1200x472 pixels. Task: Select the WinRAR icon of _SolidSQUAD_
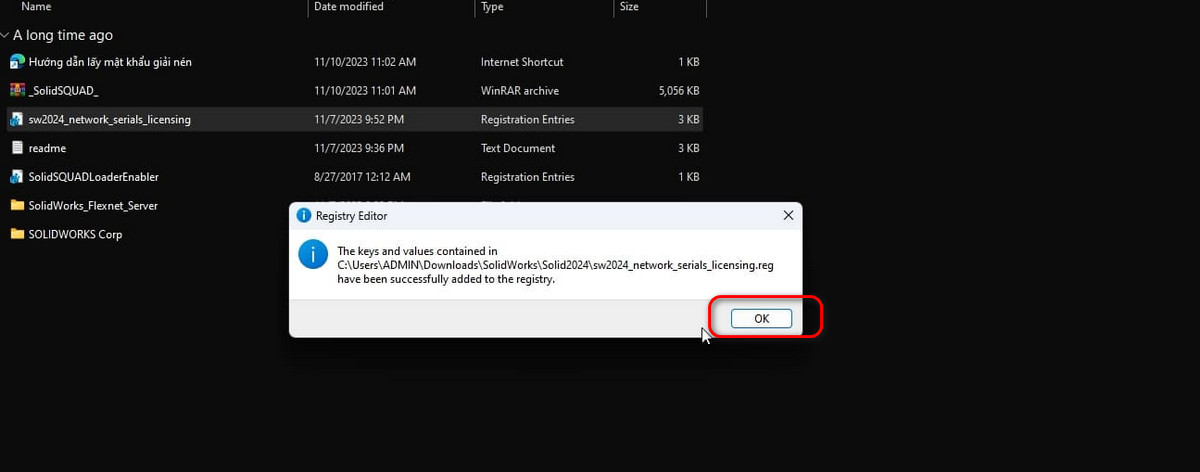click(x=16, y=91)
